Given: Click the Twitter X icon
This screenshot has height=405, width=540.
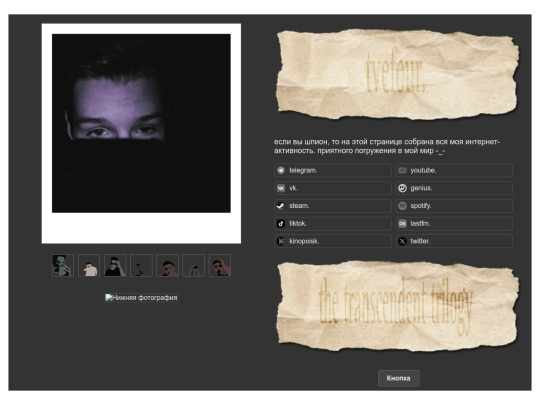Looking at the screenshot, I should [x=402, y=241].
